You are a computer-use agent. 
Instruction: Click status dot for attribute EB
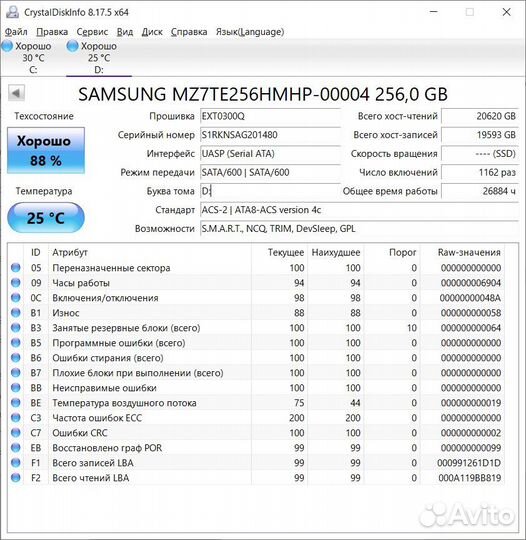pyautogui.click(x=16, y=448)
